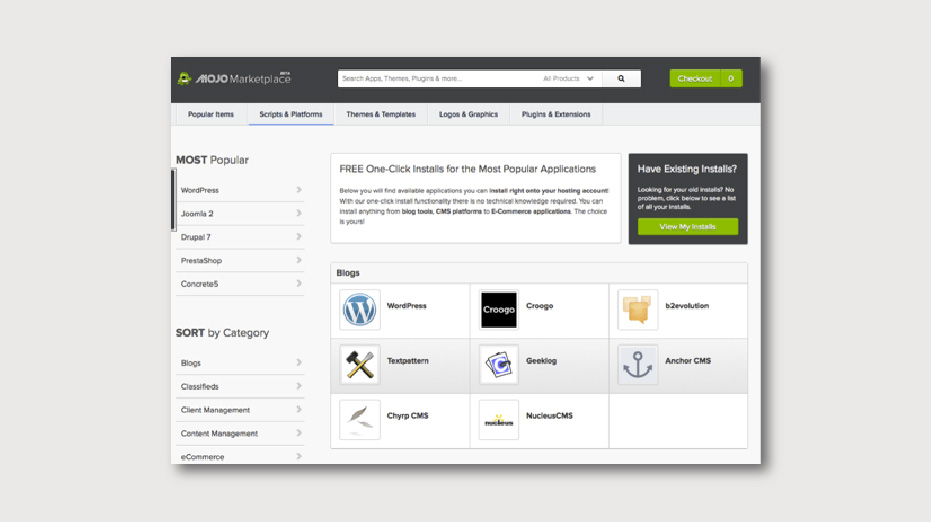Select Blogs in Sort by Category
Screen dimensions: 931x522
(191, 363)
